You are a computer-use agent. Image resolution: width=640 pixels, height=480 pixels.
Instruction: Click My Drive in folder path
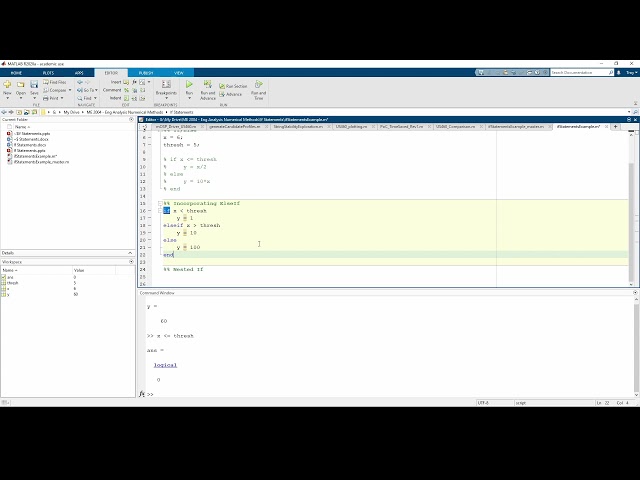pyautogui.click(x=71, y=112)
